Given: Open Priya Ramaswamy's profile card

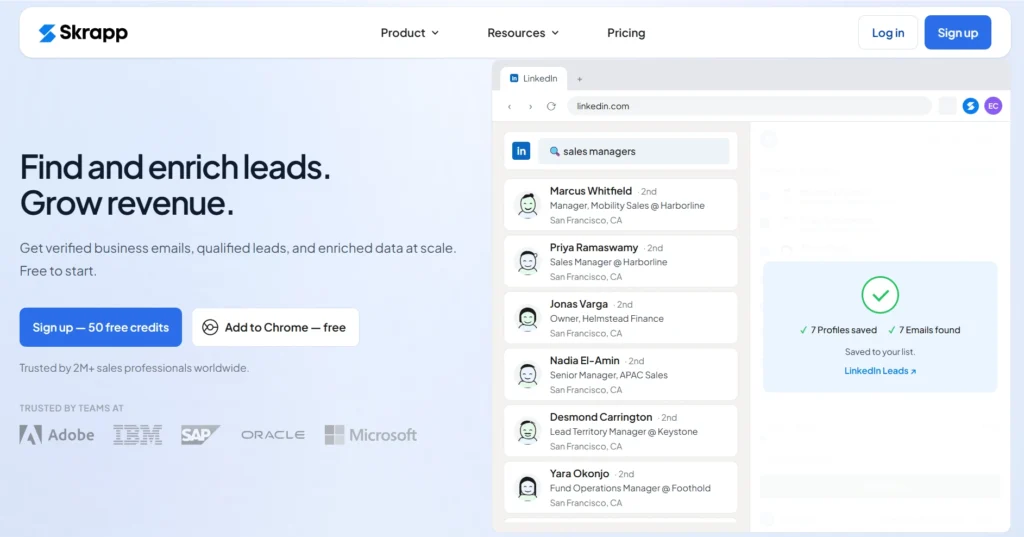Looking at the screenshot, I should 620,261.
